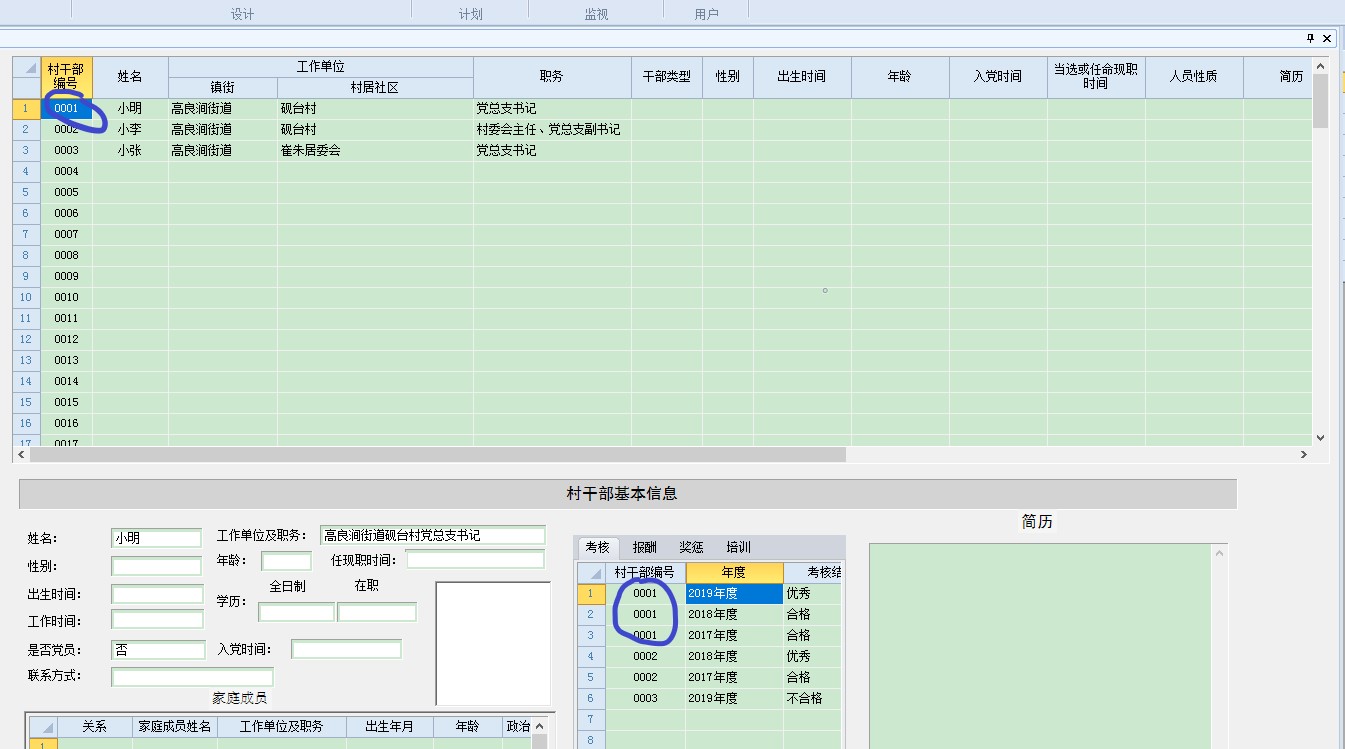The height and width of the screenshot is (749, 1345).
Task: Click the 考核 grid select-all corner
Action: point(591,573)
